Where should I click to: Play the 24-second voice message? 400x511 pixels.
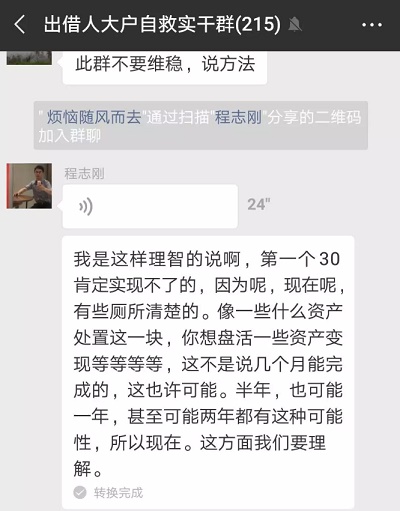point(150,206)
